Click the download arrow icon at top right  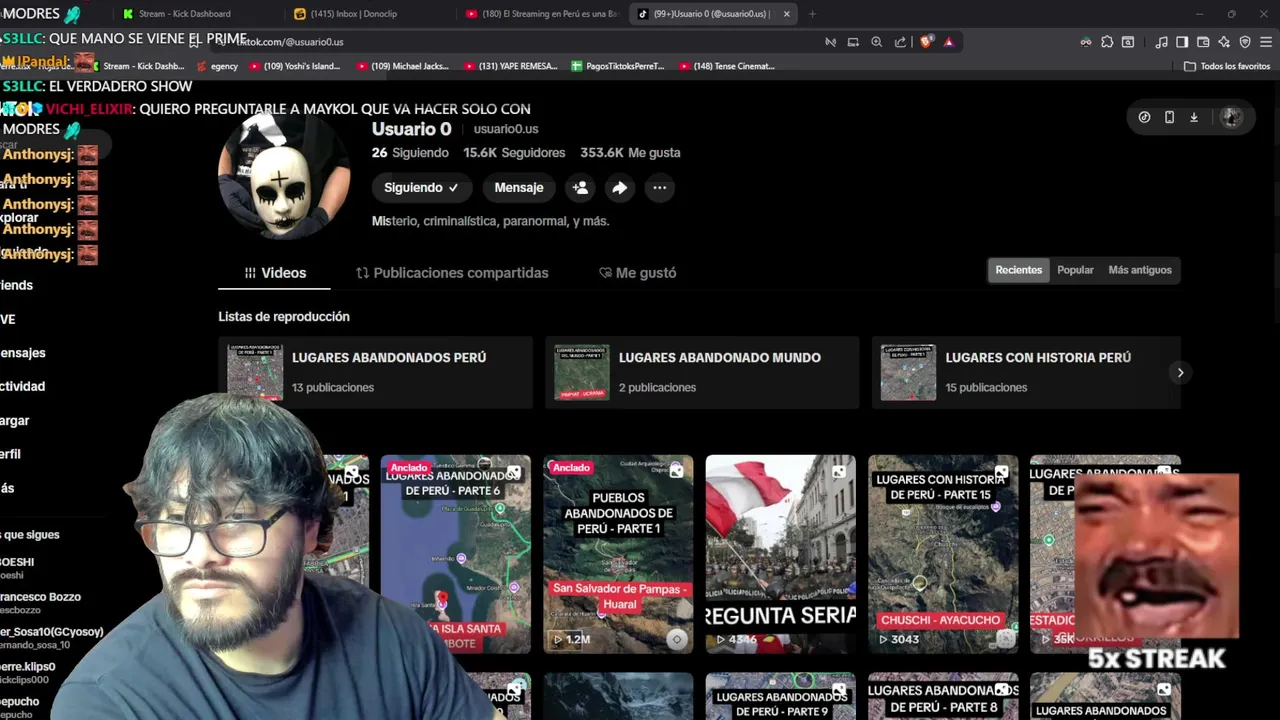click(1194, 117)
